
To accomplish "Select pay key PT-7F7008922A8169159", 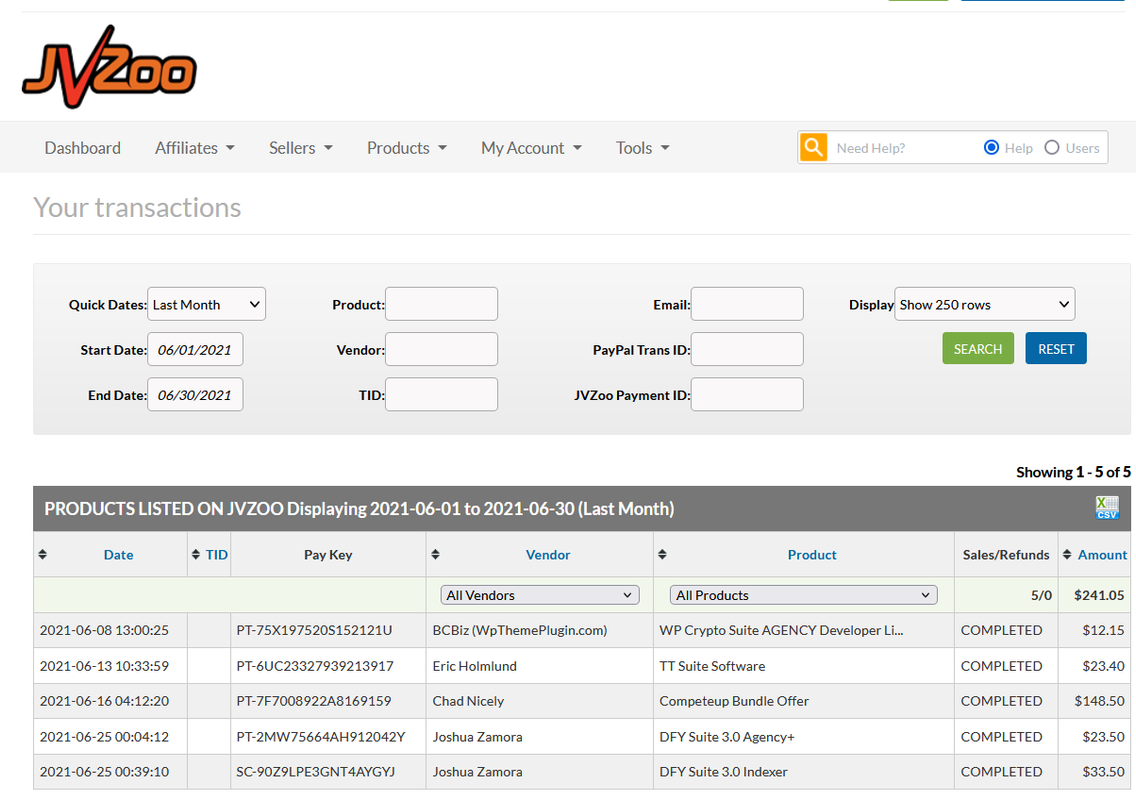I will 313,701.
